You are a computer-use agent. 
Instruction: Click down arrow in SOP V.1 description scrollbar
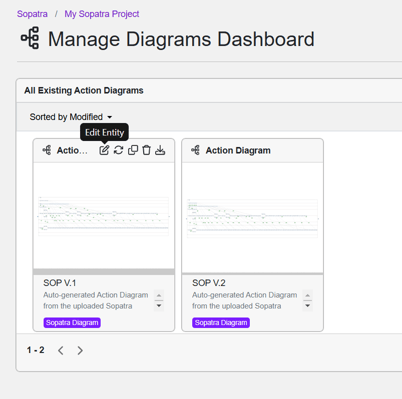159,306
